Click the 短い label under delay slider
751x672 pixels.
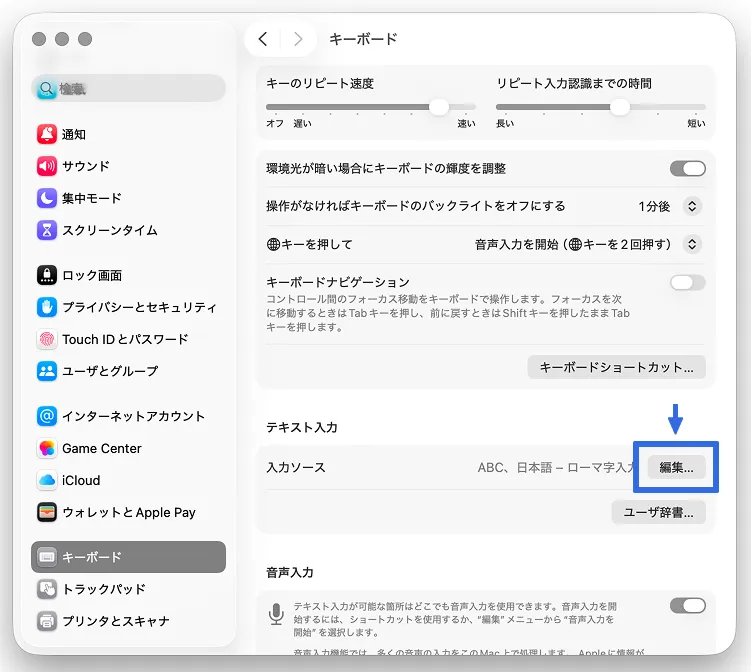pyautogui.click(x=696, y=124)
